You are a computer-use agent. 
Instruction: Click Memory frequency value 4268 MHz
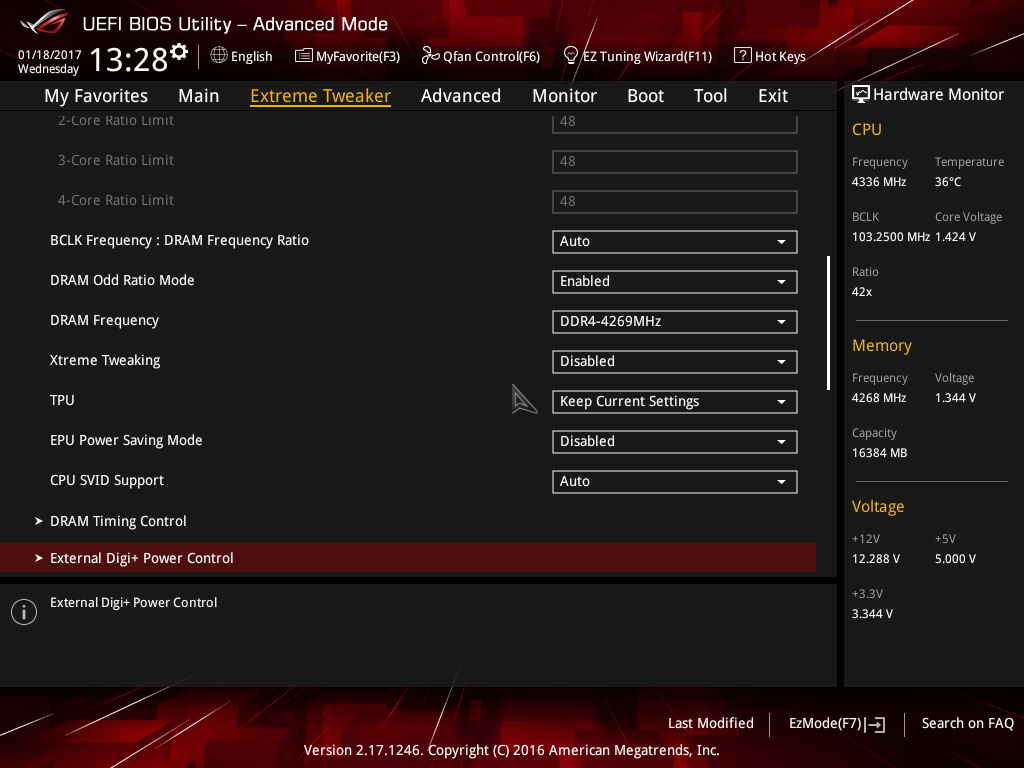[x=879, y=398]
